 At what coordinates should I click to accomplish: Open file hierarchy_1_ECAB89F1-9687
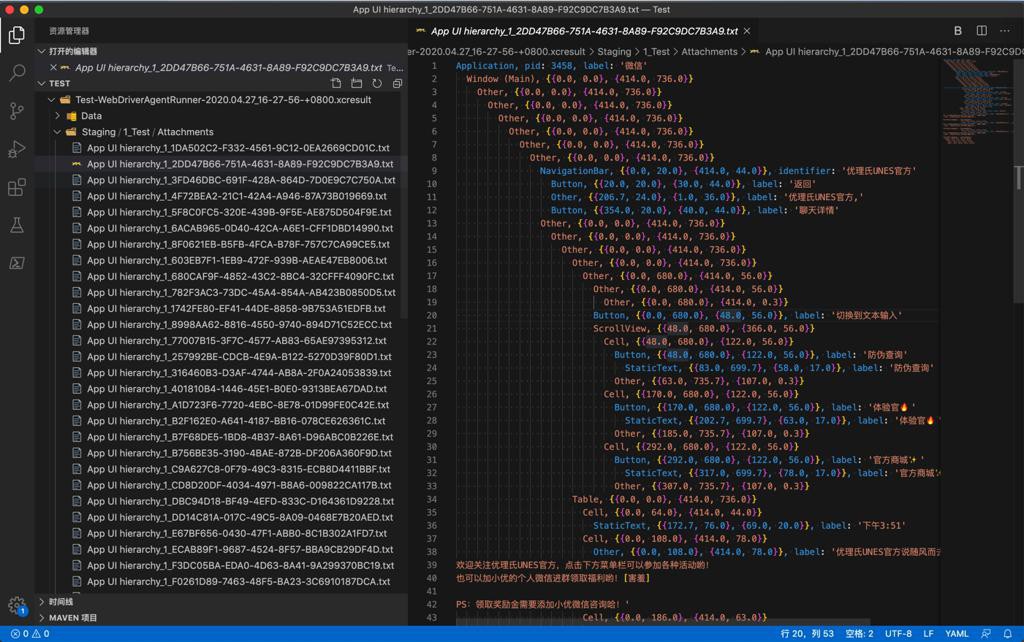[240, 549]
